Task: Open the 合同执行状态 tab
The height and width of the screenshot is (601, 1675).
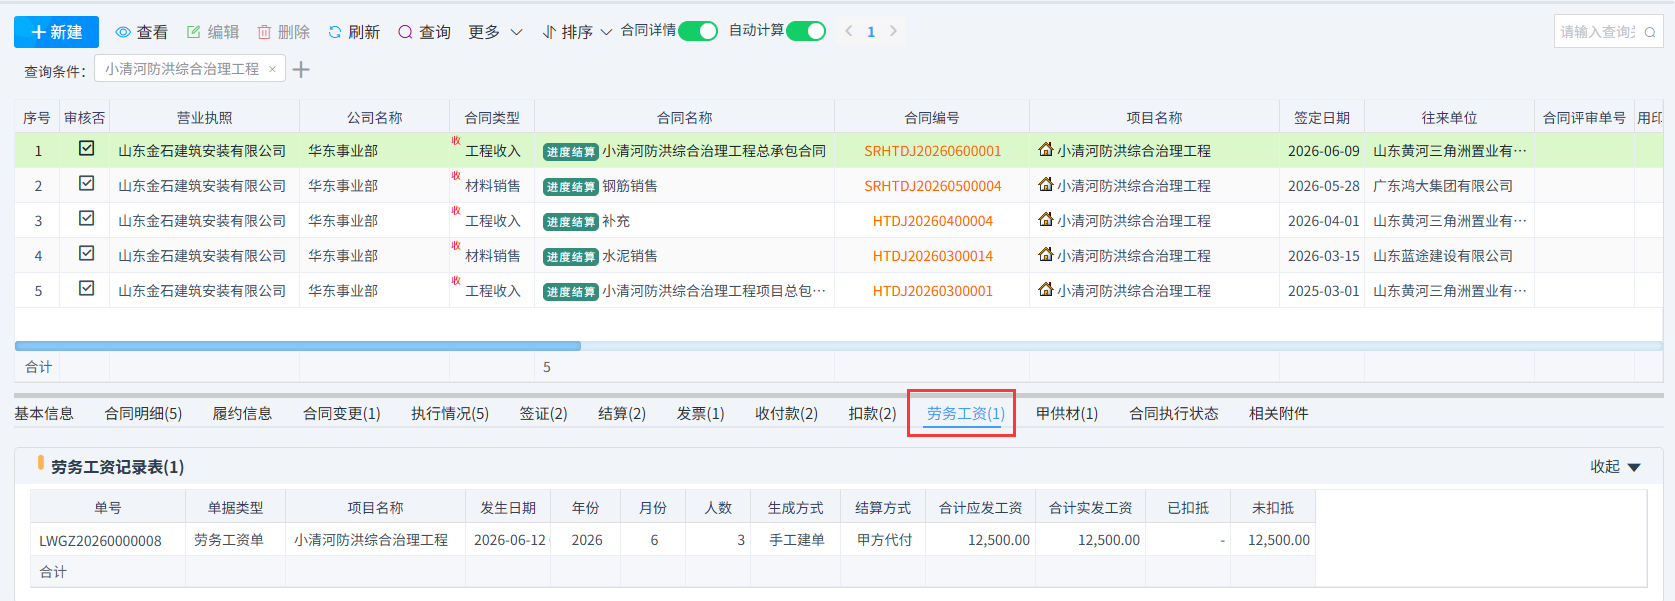Action: coord(1173,413)
